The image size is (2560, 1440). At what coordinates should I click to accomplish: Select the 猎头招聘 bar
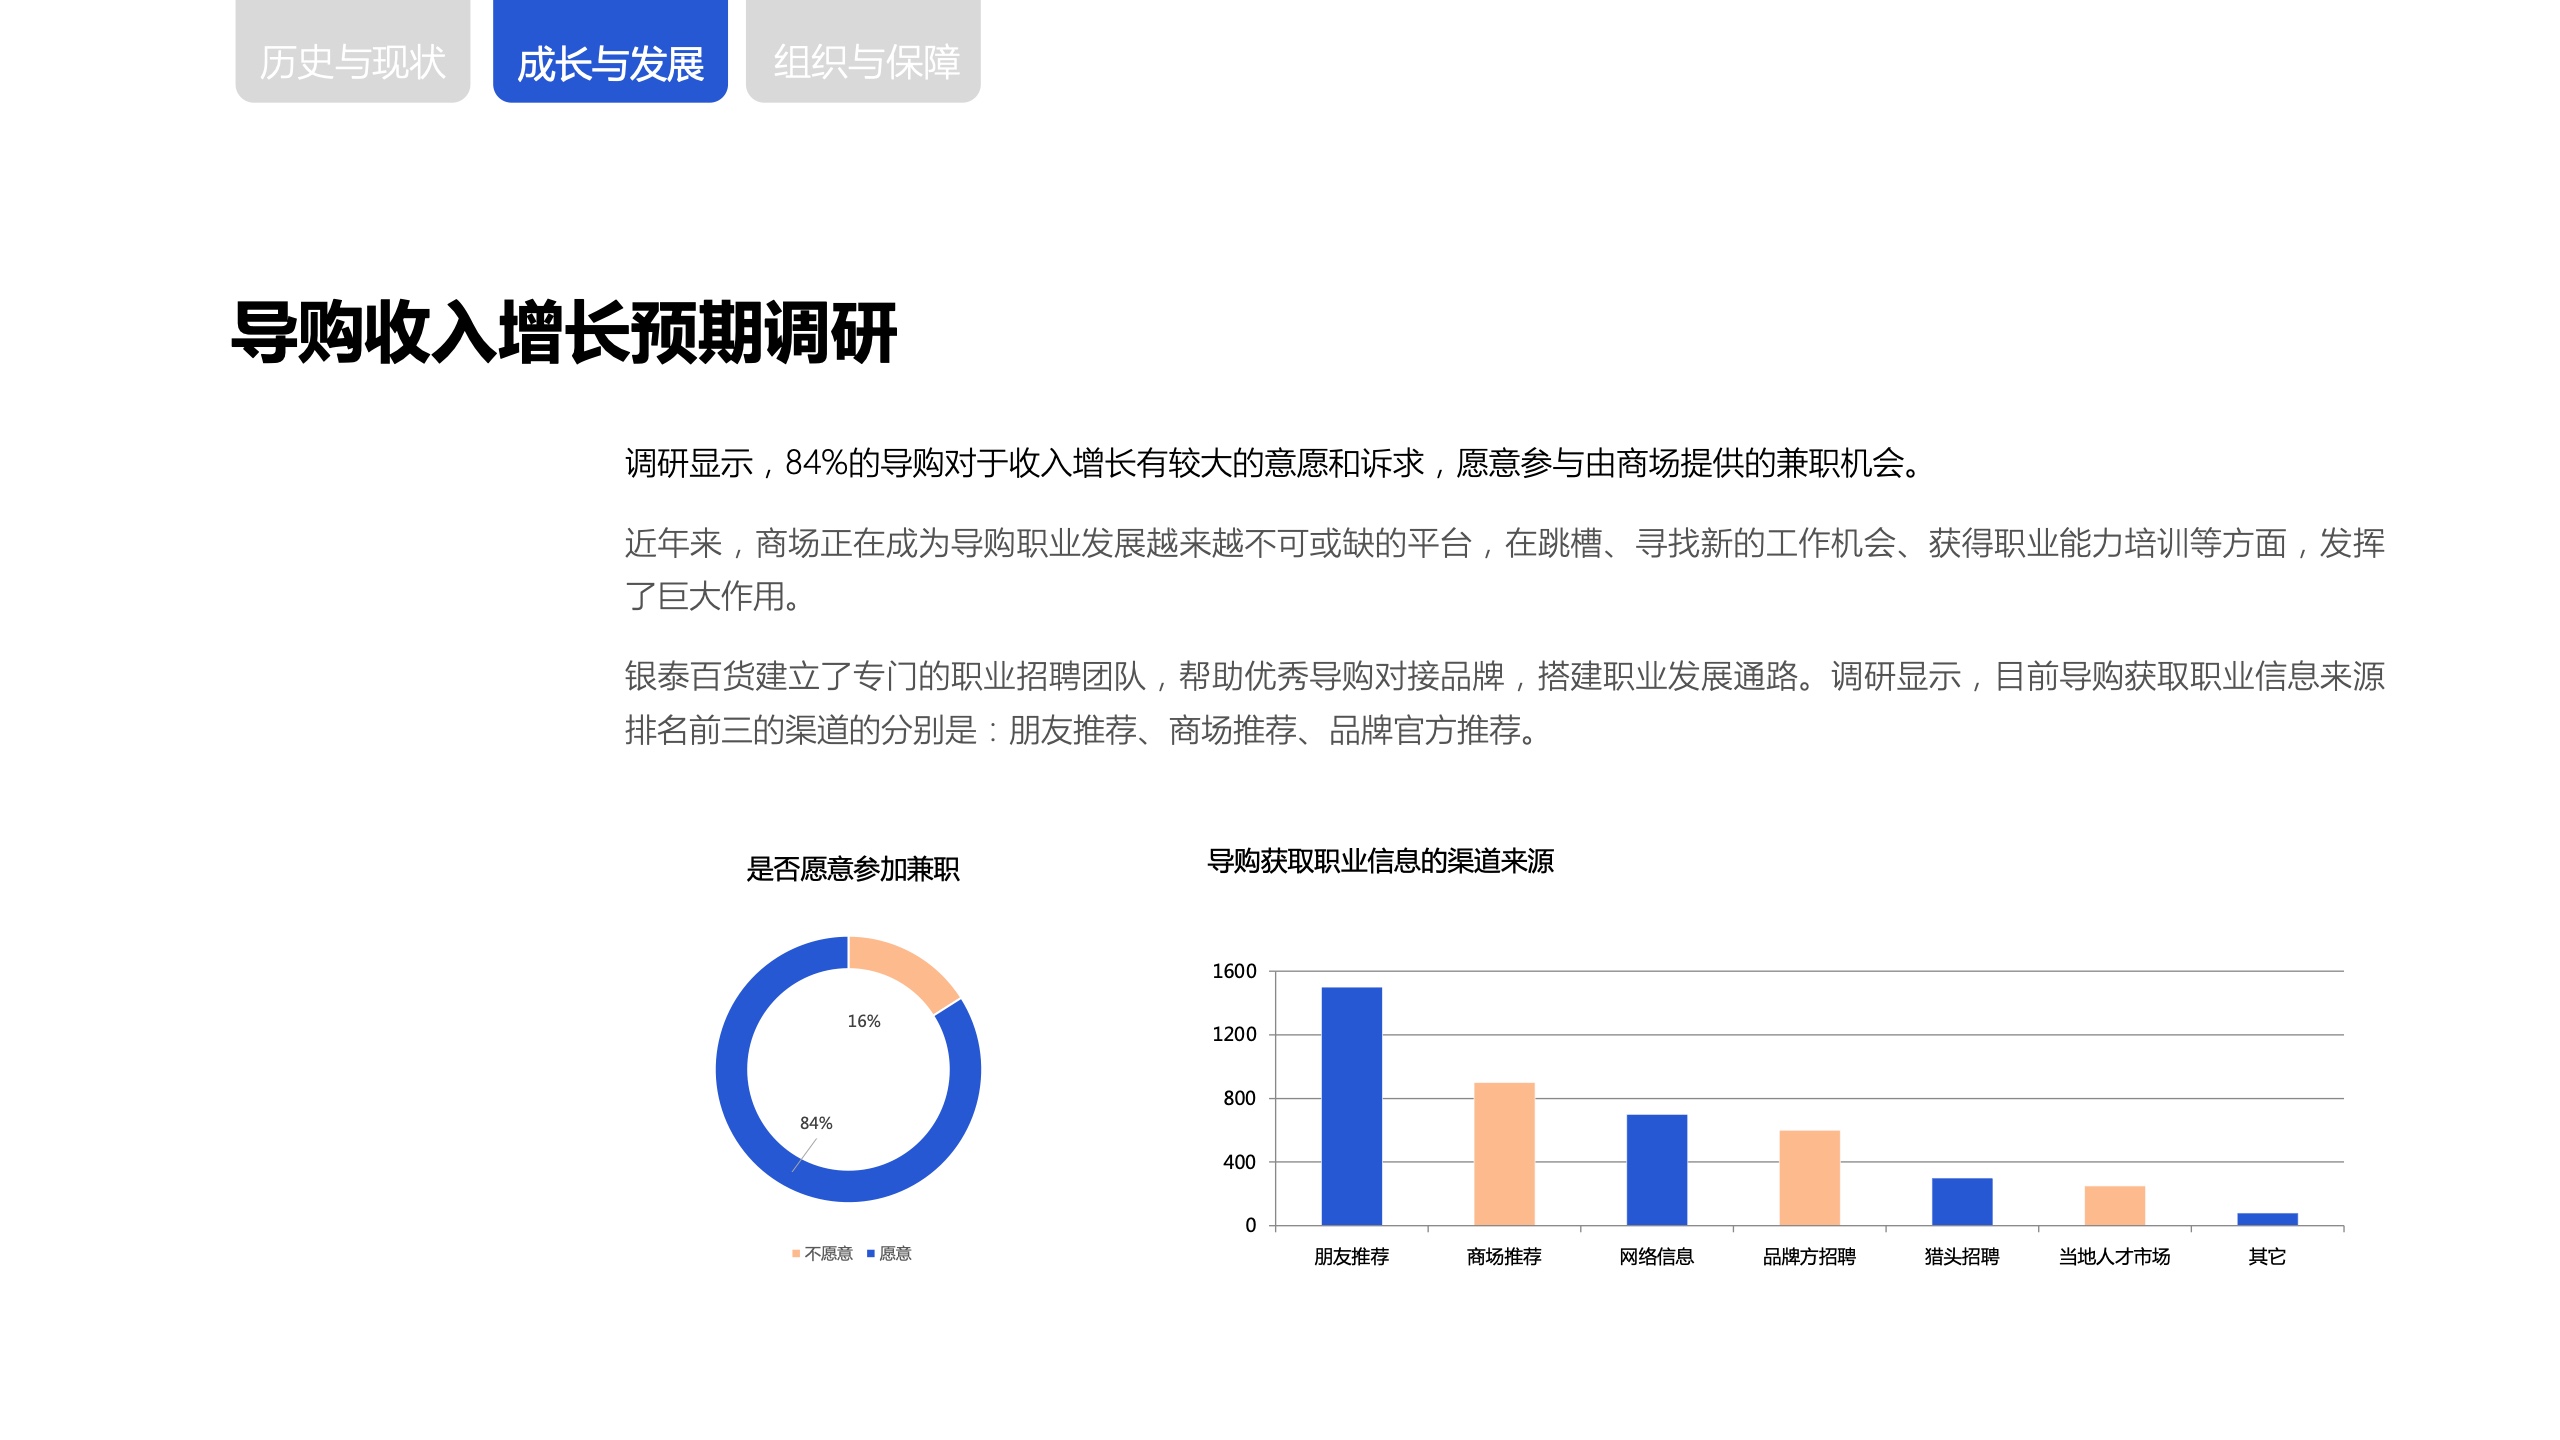[1962, 1202]
